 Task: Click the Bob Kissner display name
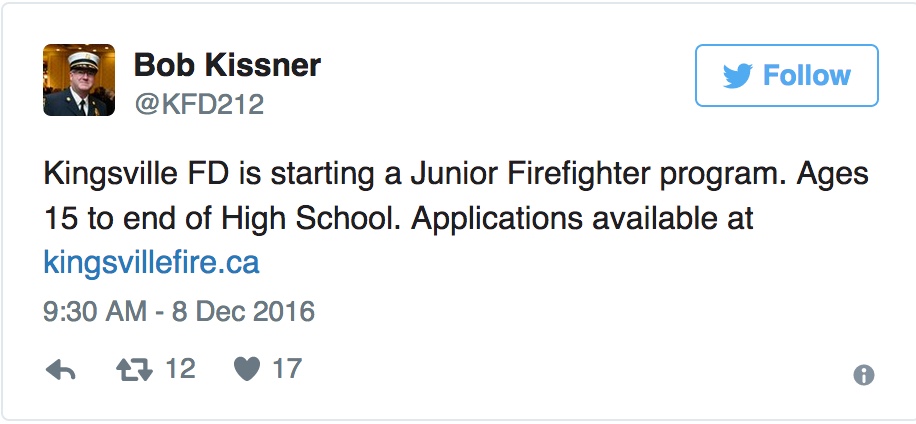pyautogui.click(x=227, y=65)
